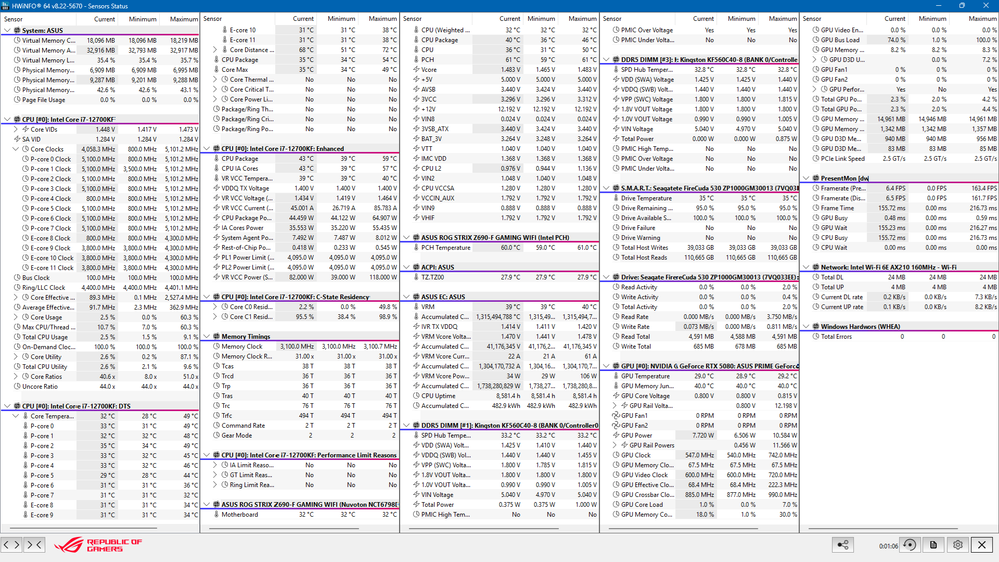Screen dimensions: 999x562
Task: Click the icon beside S.M.A.R.T.: Seagate FireCuda 530
Action: point(615,189)
